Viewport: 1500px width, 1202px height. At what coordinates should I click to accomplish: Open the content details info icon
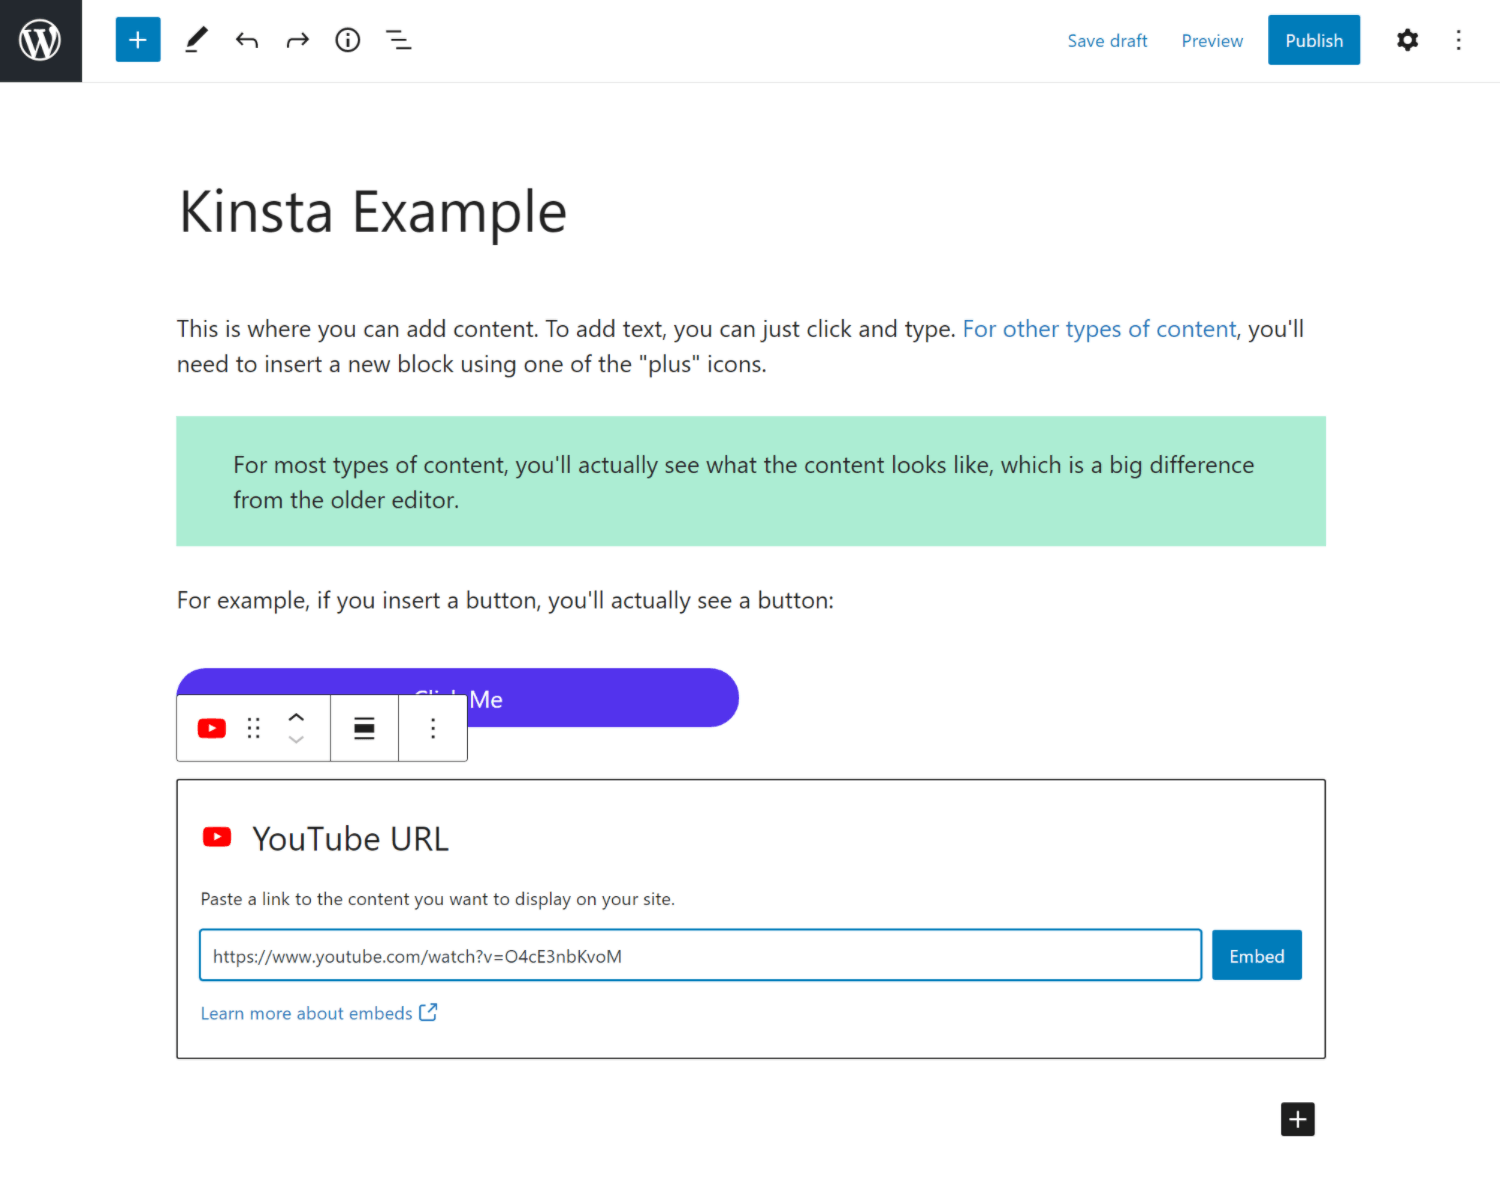(x=348, y=40)
